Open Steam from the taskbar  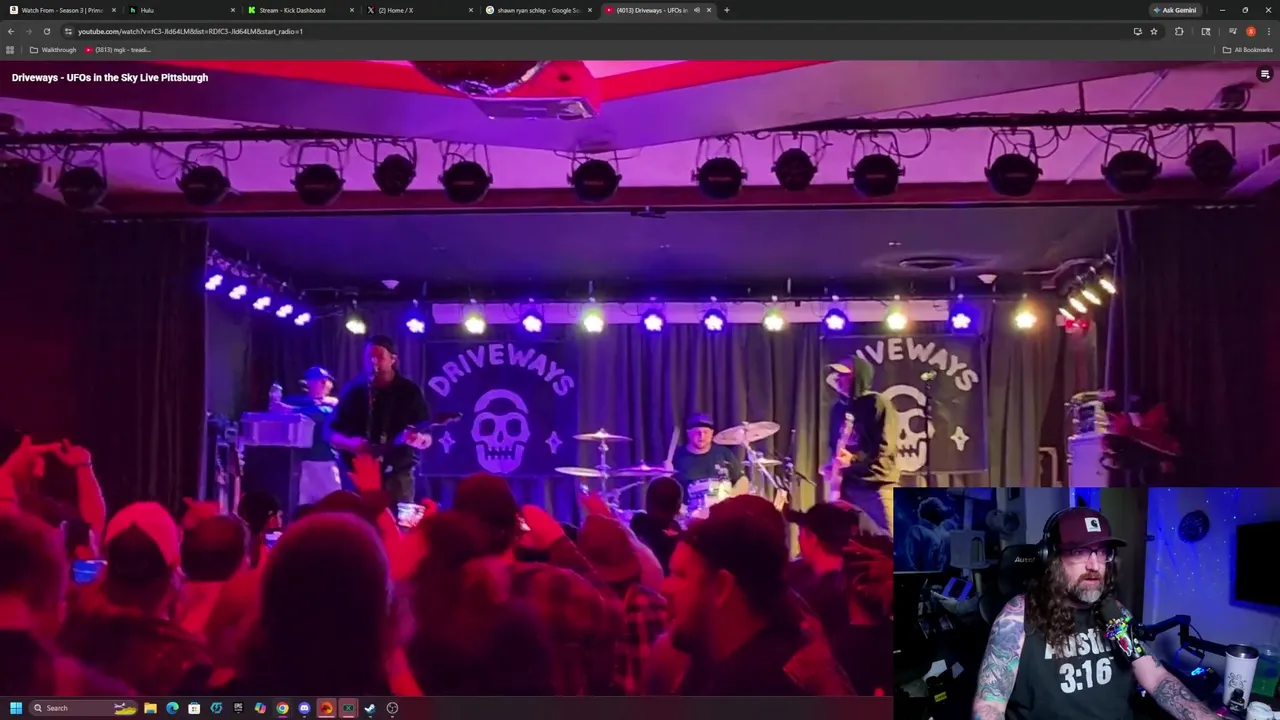(370, 708)
